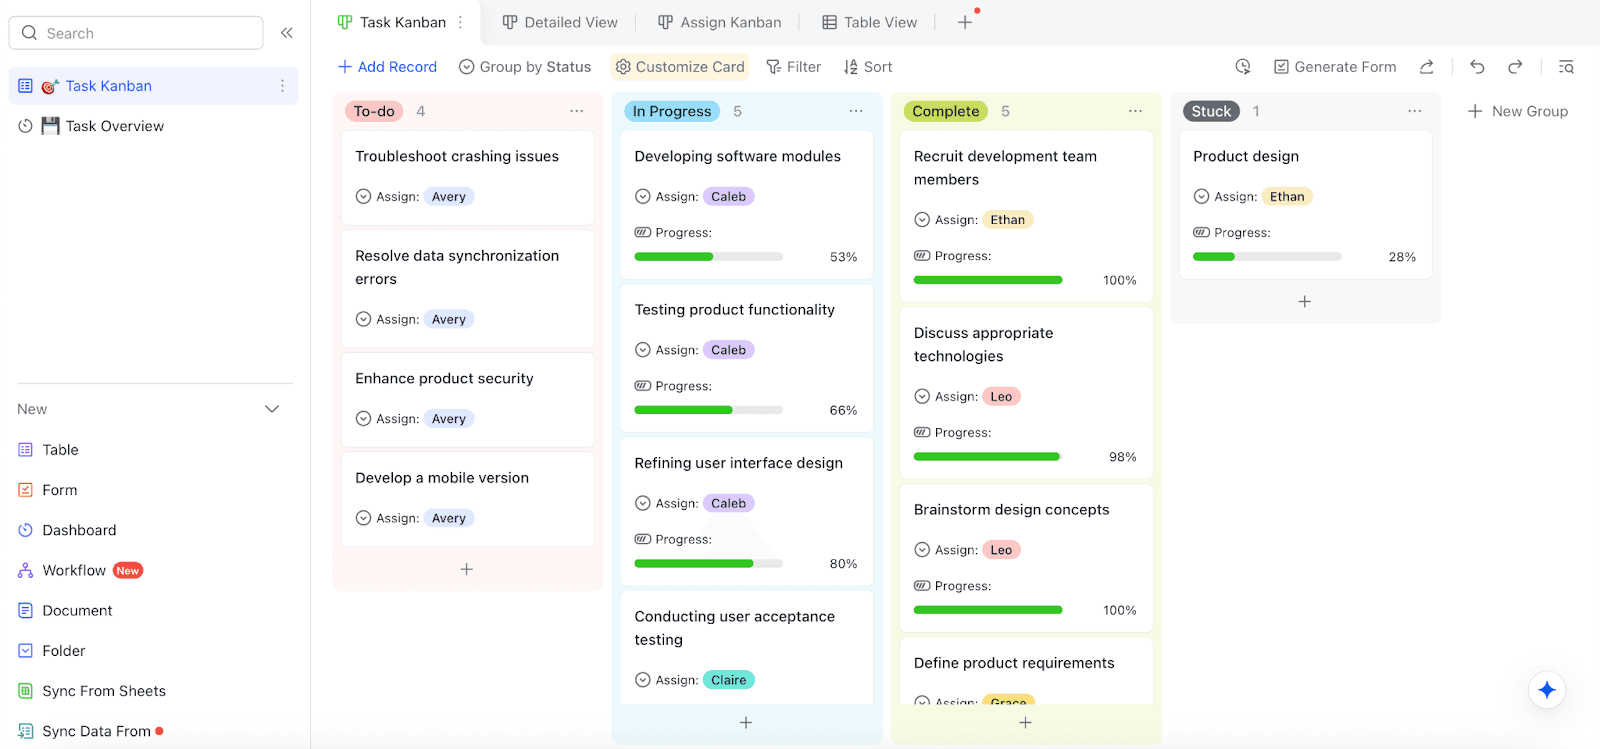Open the Brainstorm design concepts card
The width and height of the screenshot is (1600, 749).
(1026, 557)
